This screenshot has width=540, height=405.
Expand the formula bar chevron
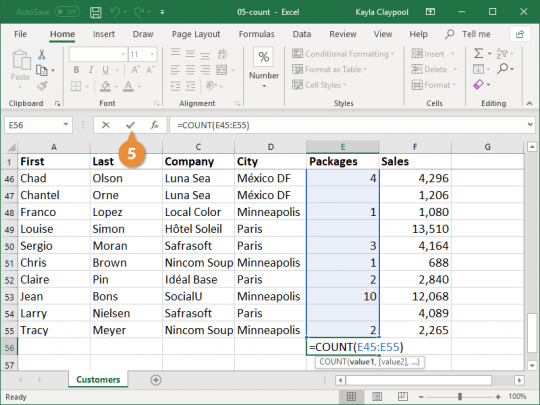pos(530,125)
